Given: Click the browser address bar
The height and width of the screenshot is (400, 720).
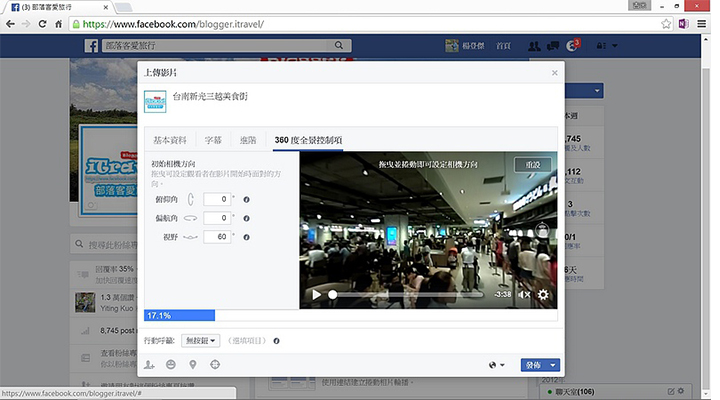Looking at the screenshot, I should click(371, 24).
